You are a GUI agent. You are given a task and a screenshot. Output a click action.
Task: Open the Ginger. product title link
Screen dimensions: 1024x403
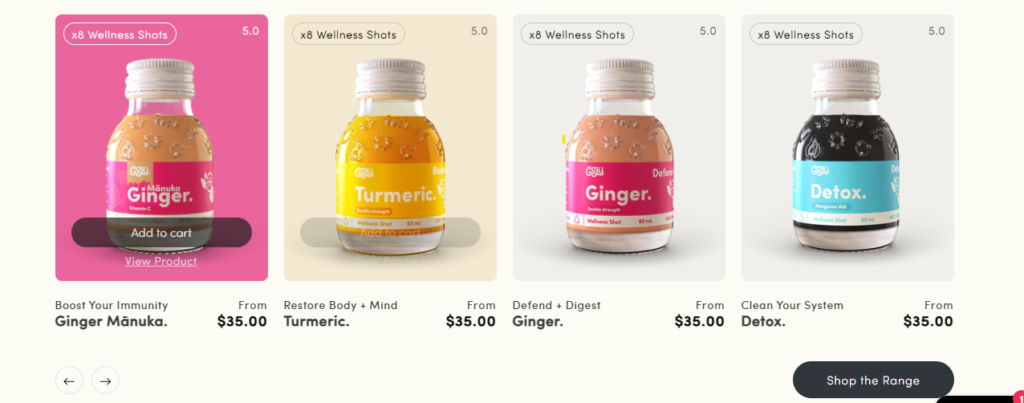(x=537, y=321)
